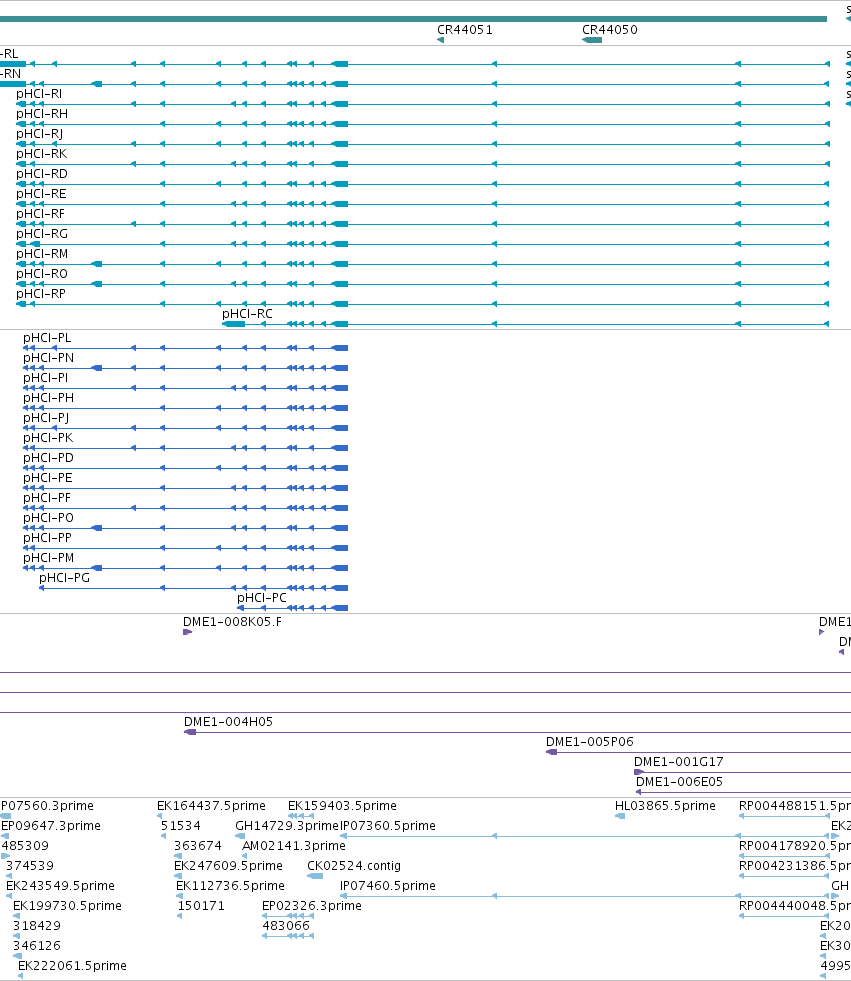Click the DME1-005P06 label
851x981 pixels.
point(589,742)
